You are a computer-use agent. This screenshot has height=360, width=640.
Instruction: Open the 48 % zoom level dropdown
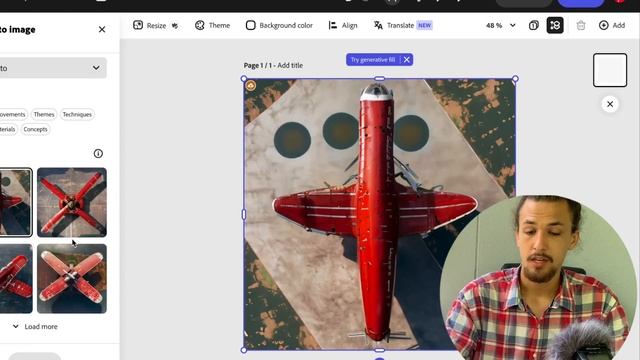click(x=501, y=25)
